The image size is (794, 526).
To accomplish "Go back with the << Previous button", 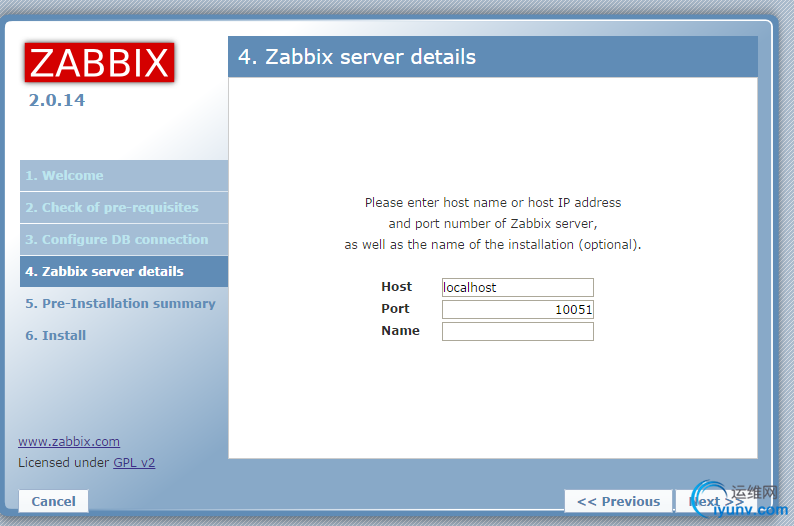I will (x=618, y=501).
